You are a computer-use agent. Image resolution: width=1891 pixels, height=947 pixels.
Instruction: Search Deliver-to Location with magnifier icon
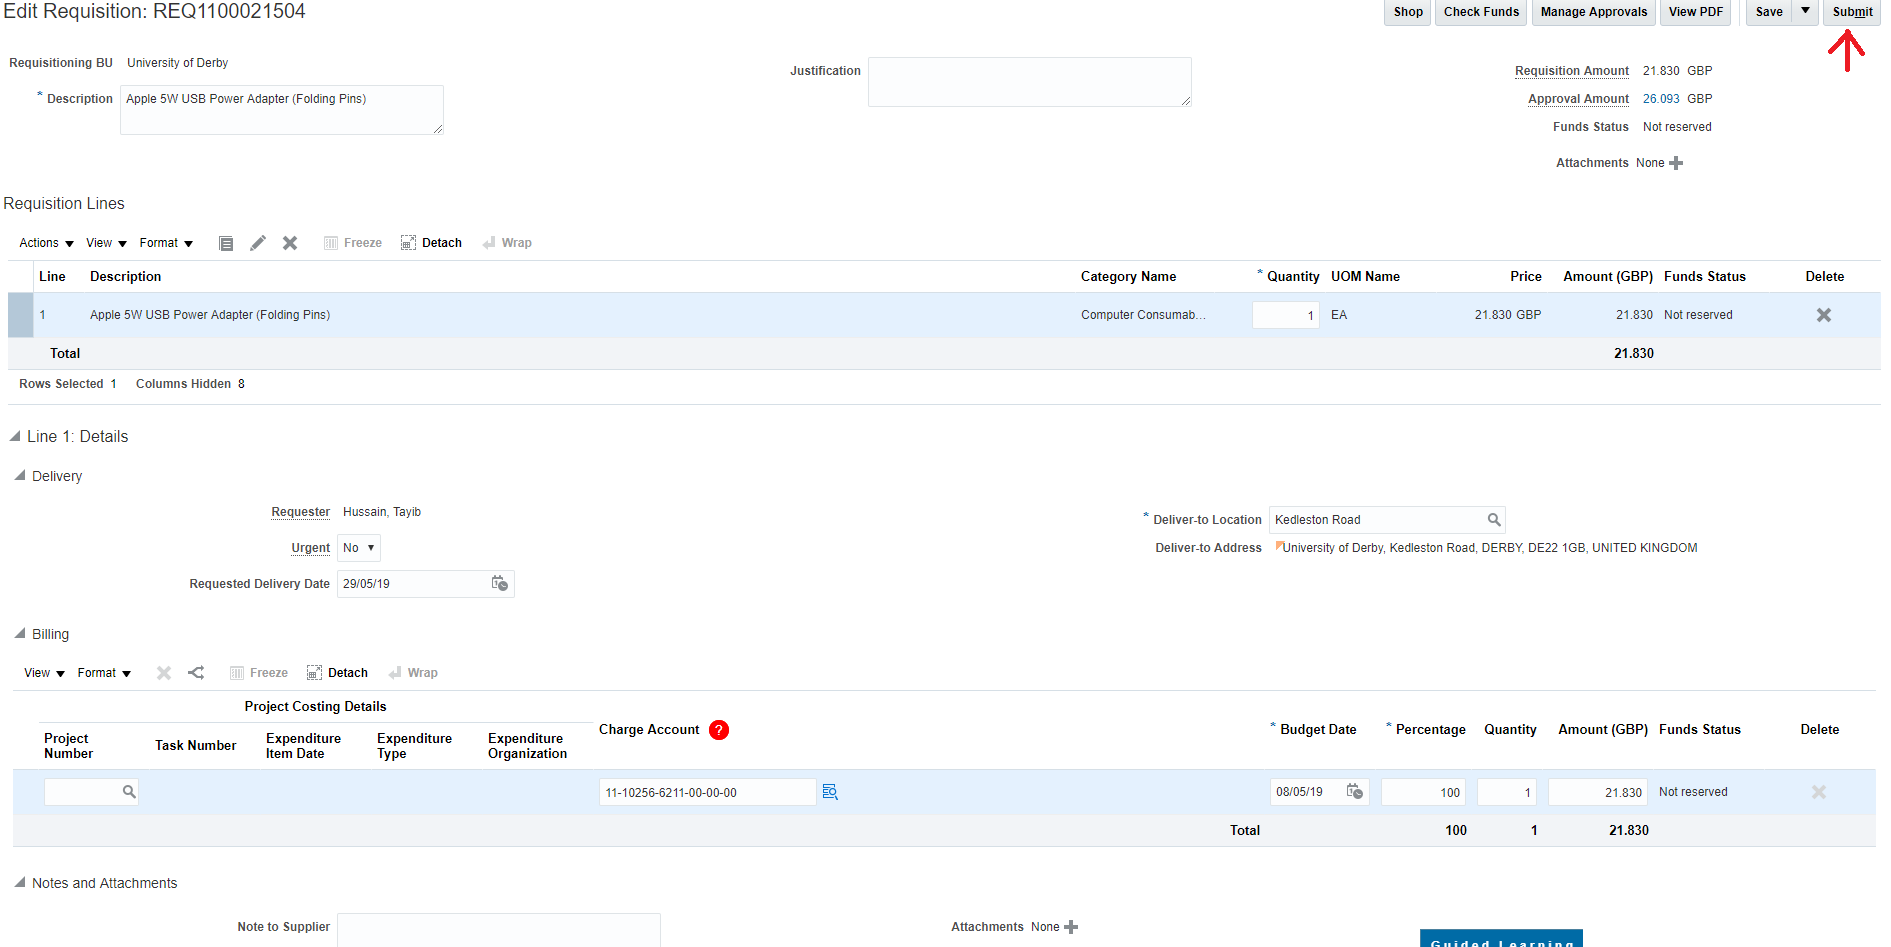point(1494,520)
